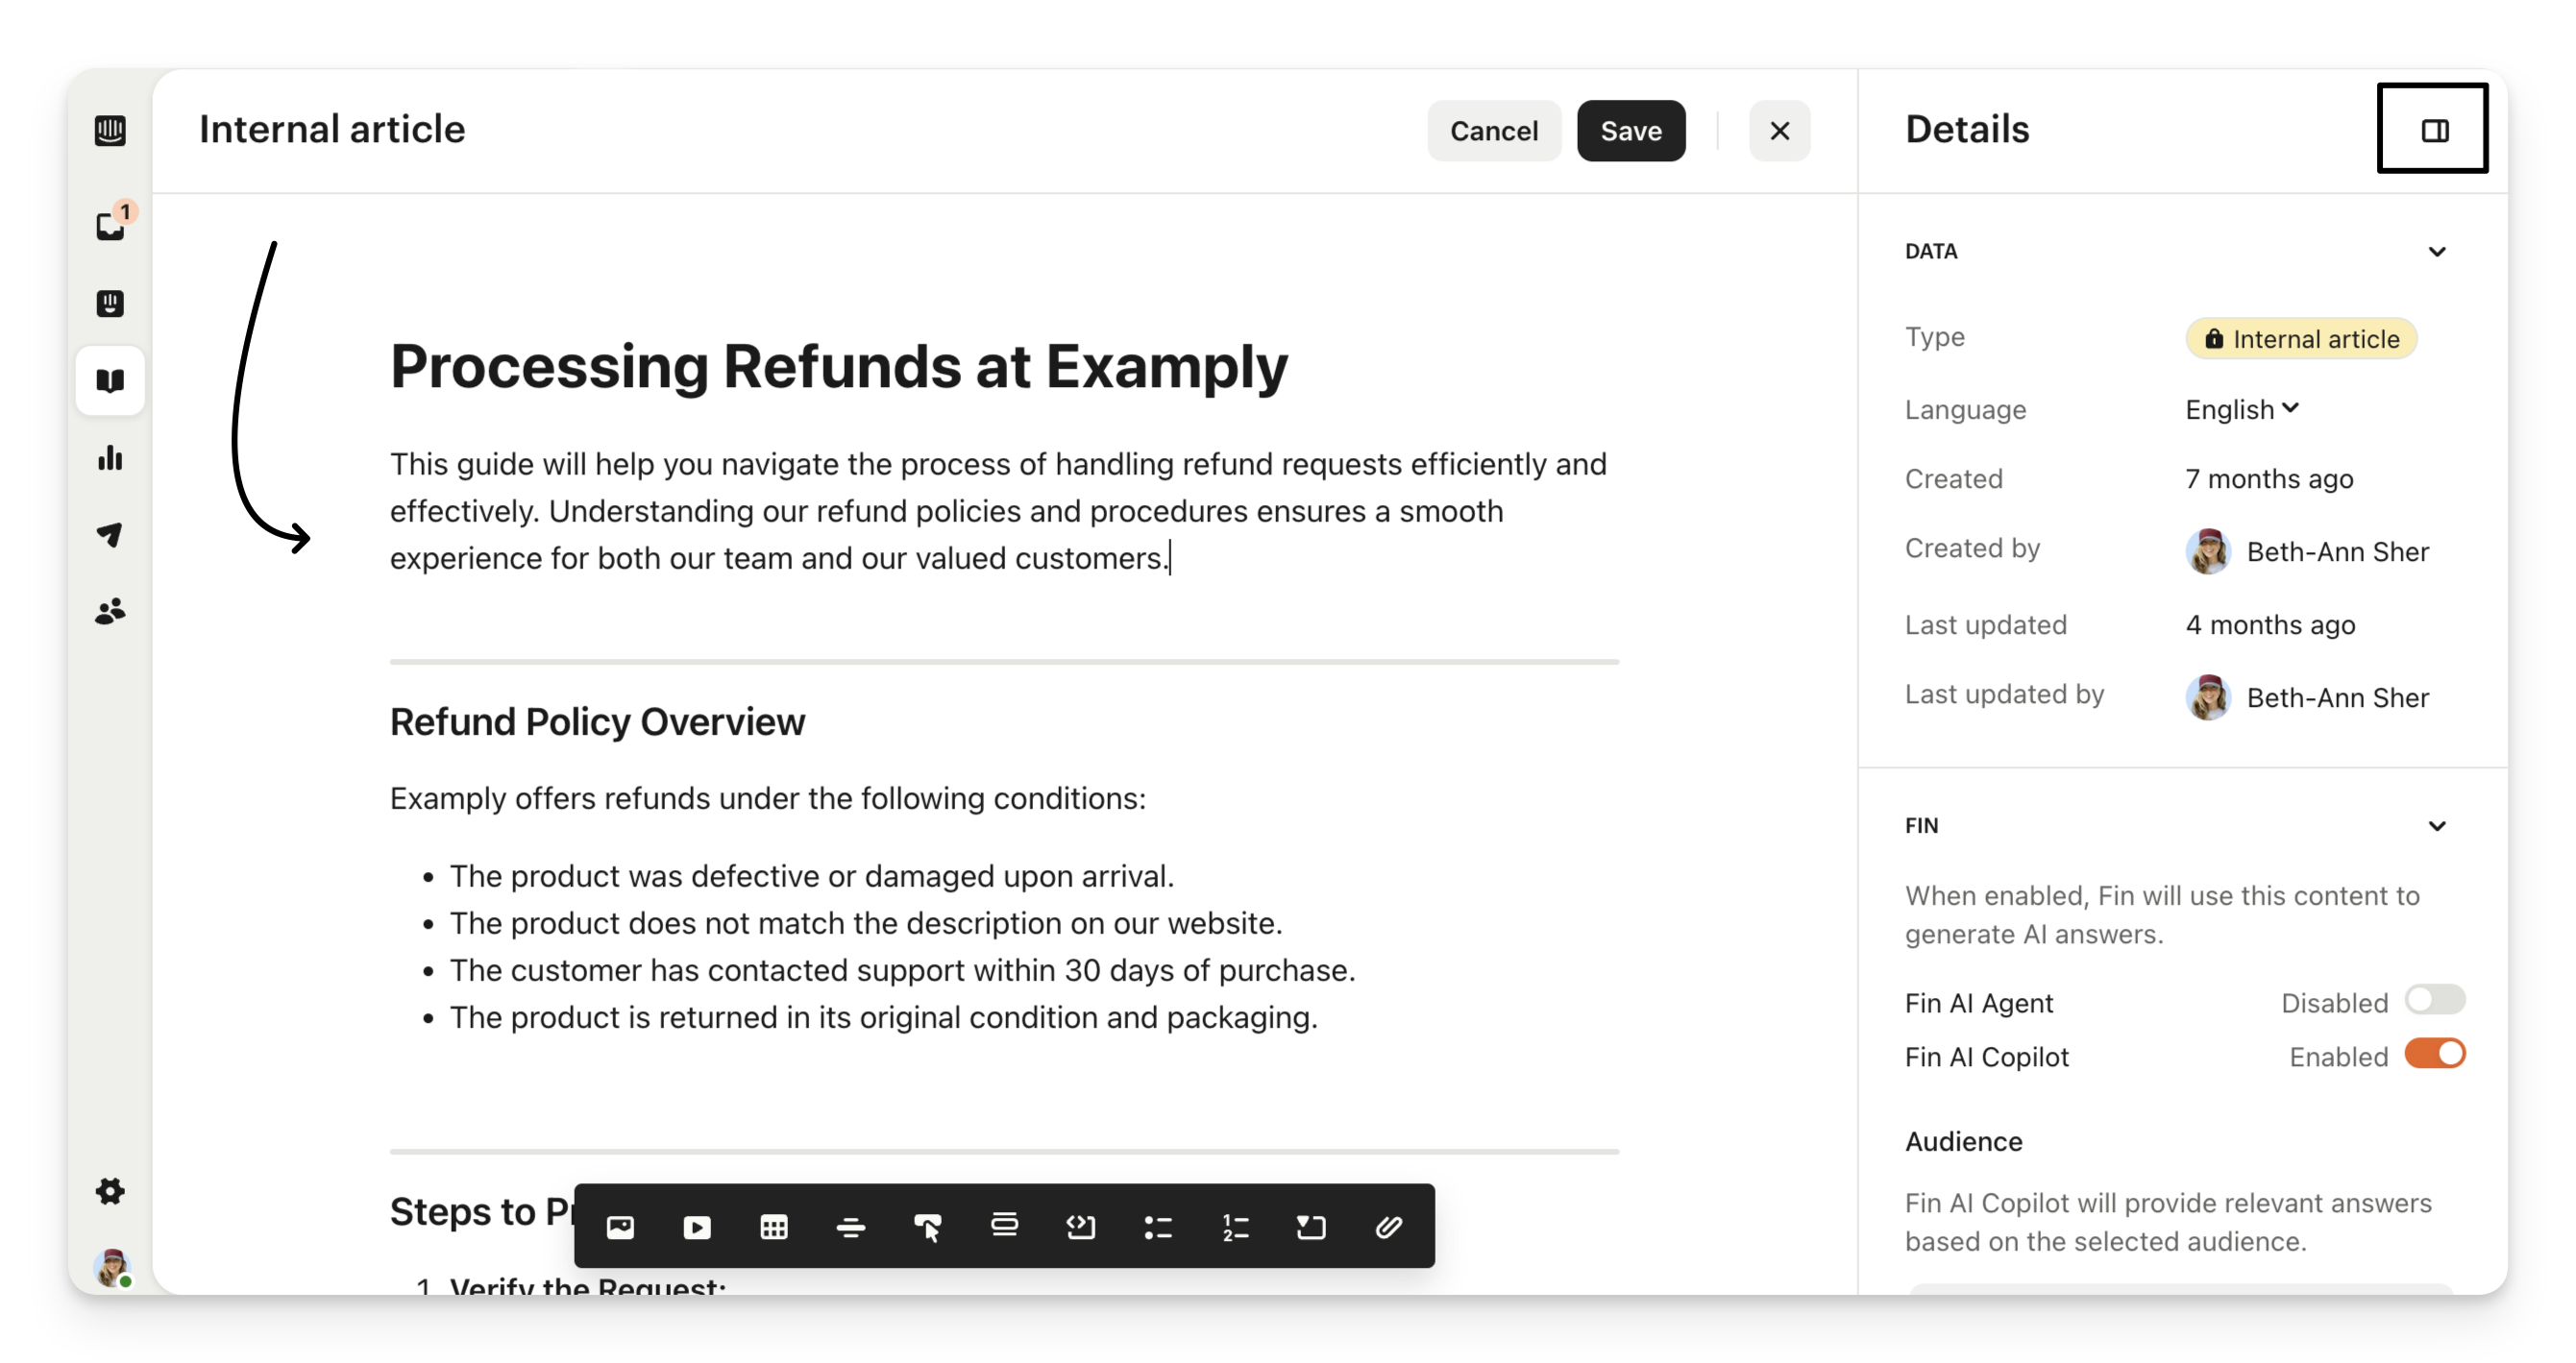This screenshot has width=2576, height=1363.
Task: Enable the Fin AI Agent switch
Action: pos(2434,1000)
